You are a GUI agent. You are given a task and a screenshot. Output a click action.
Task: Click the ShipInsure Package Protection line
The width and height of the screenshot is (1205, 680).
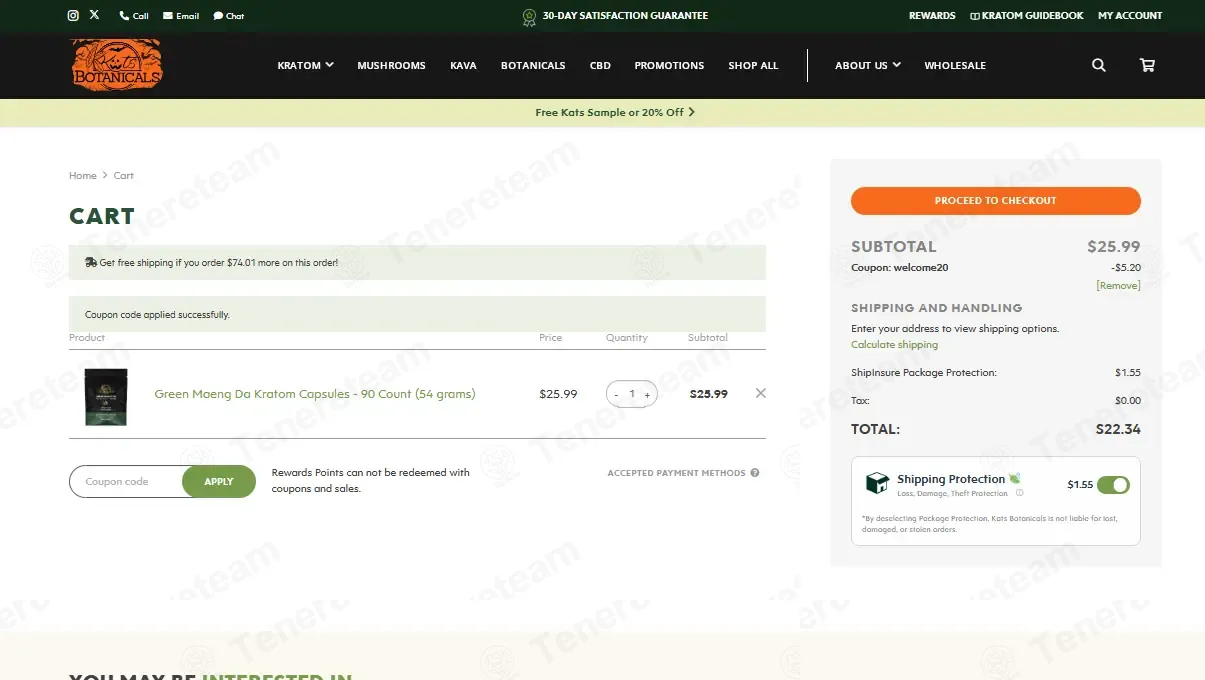(x=996, y=372)
